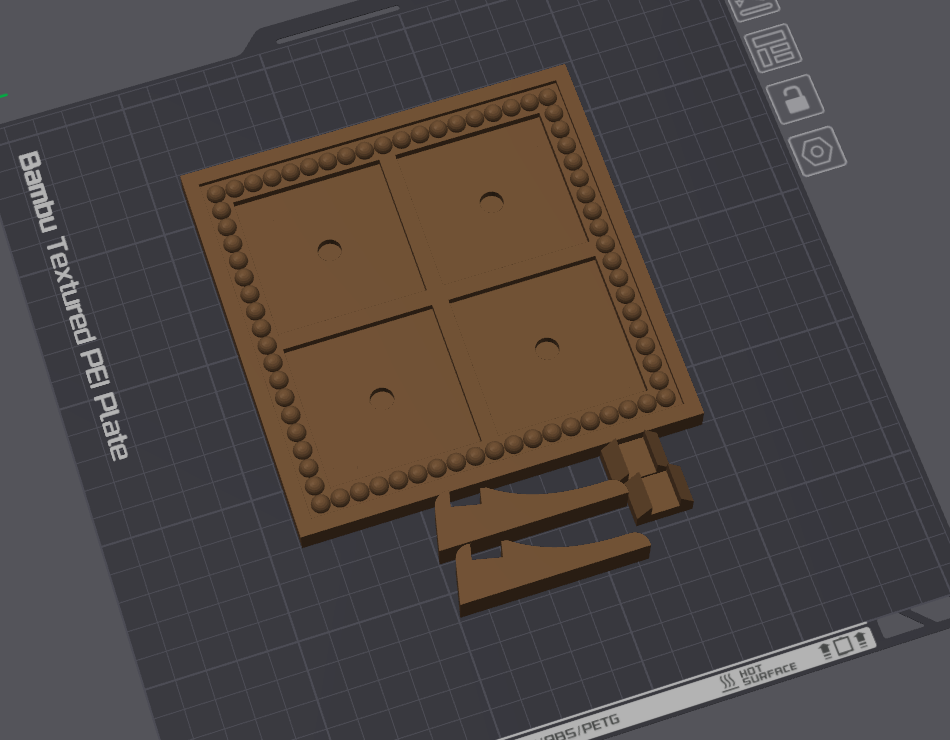Open plate settings via the hexagon icon
The image size is (950, 740).
[818, 150]
